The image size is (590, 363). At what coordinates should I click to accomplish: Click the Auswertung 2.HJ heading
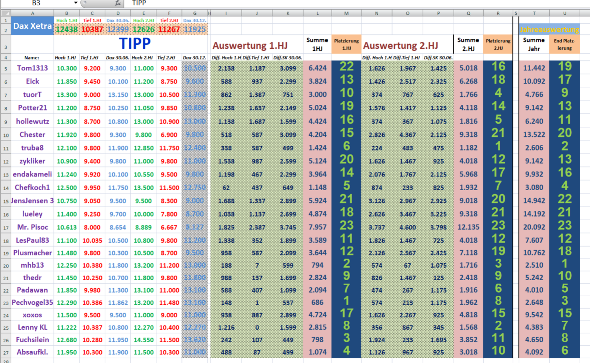pos(400,46)
